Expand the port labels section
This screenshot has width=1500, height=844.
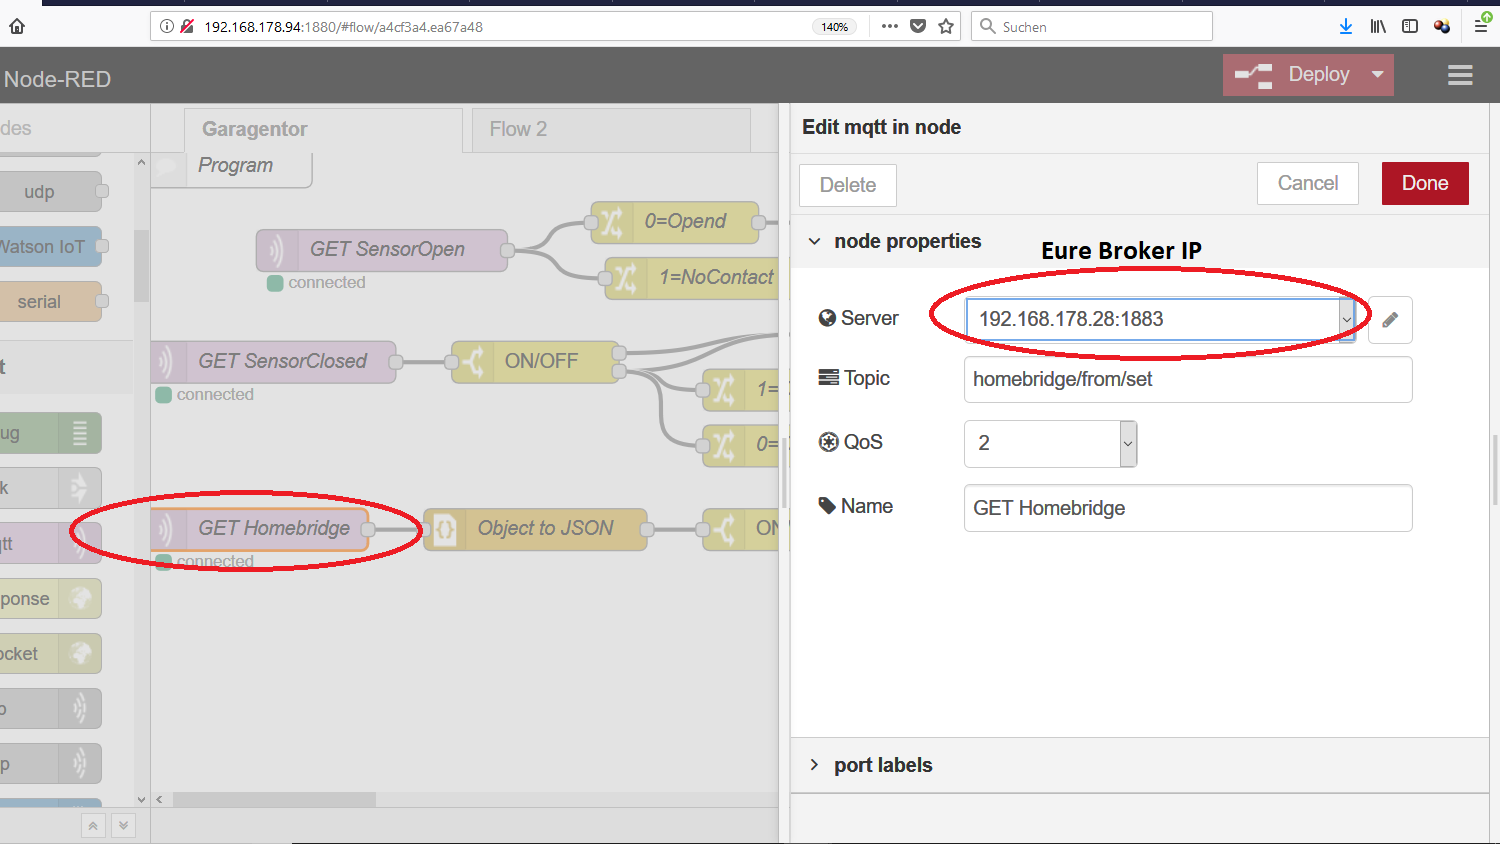coord(815,765)
